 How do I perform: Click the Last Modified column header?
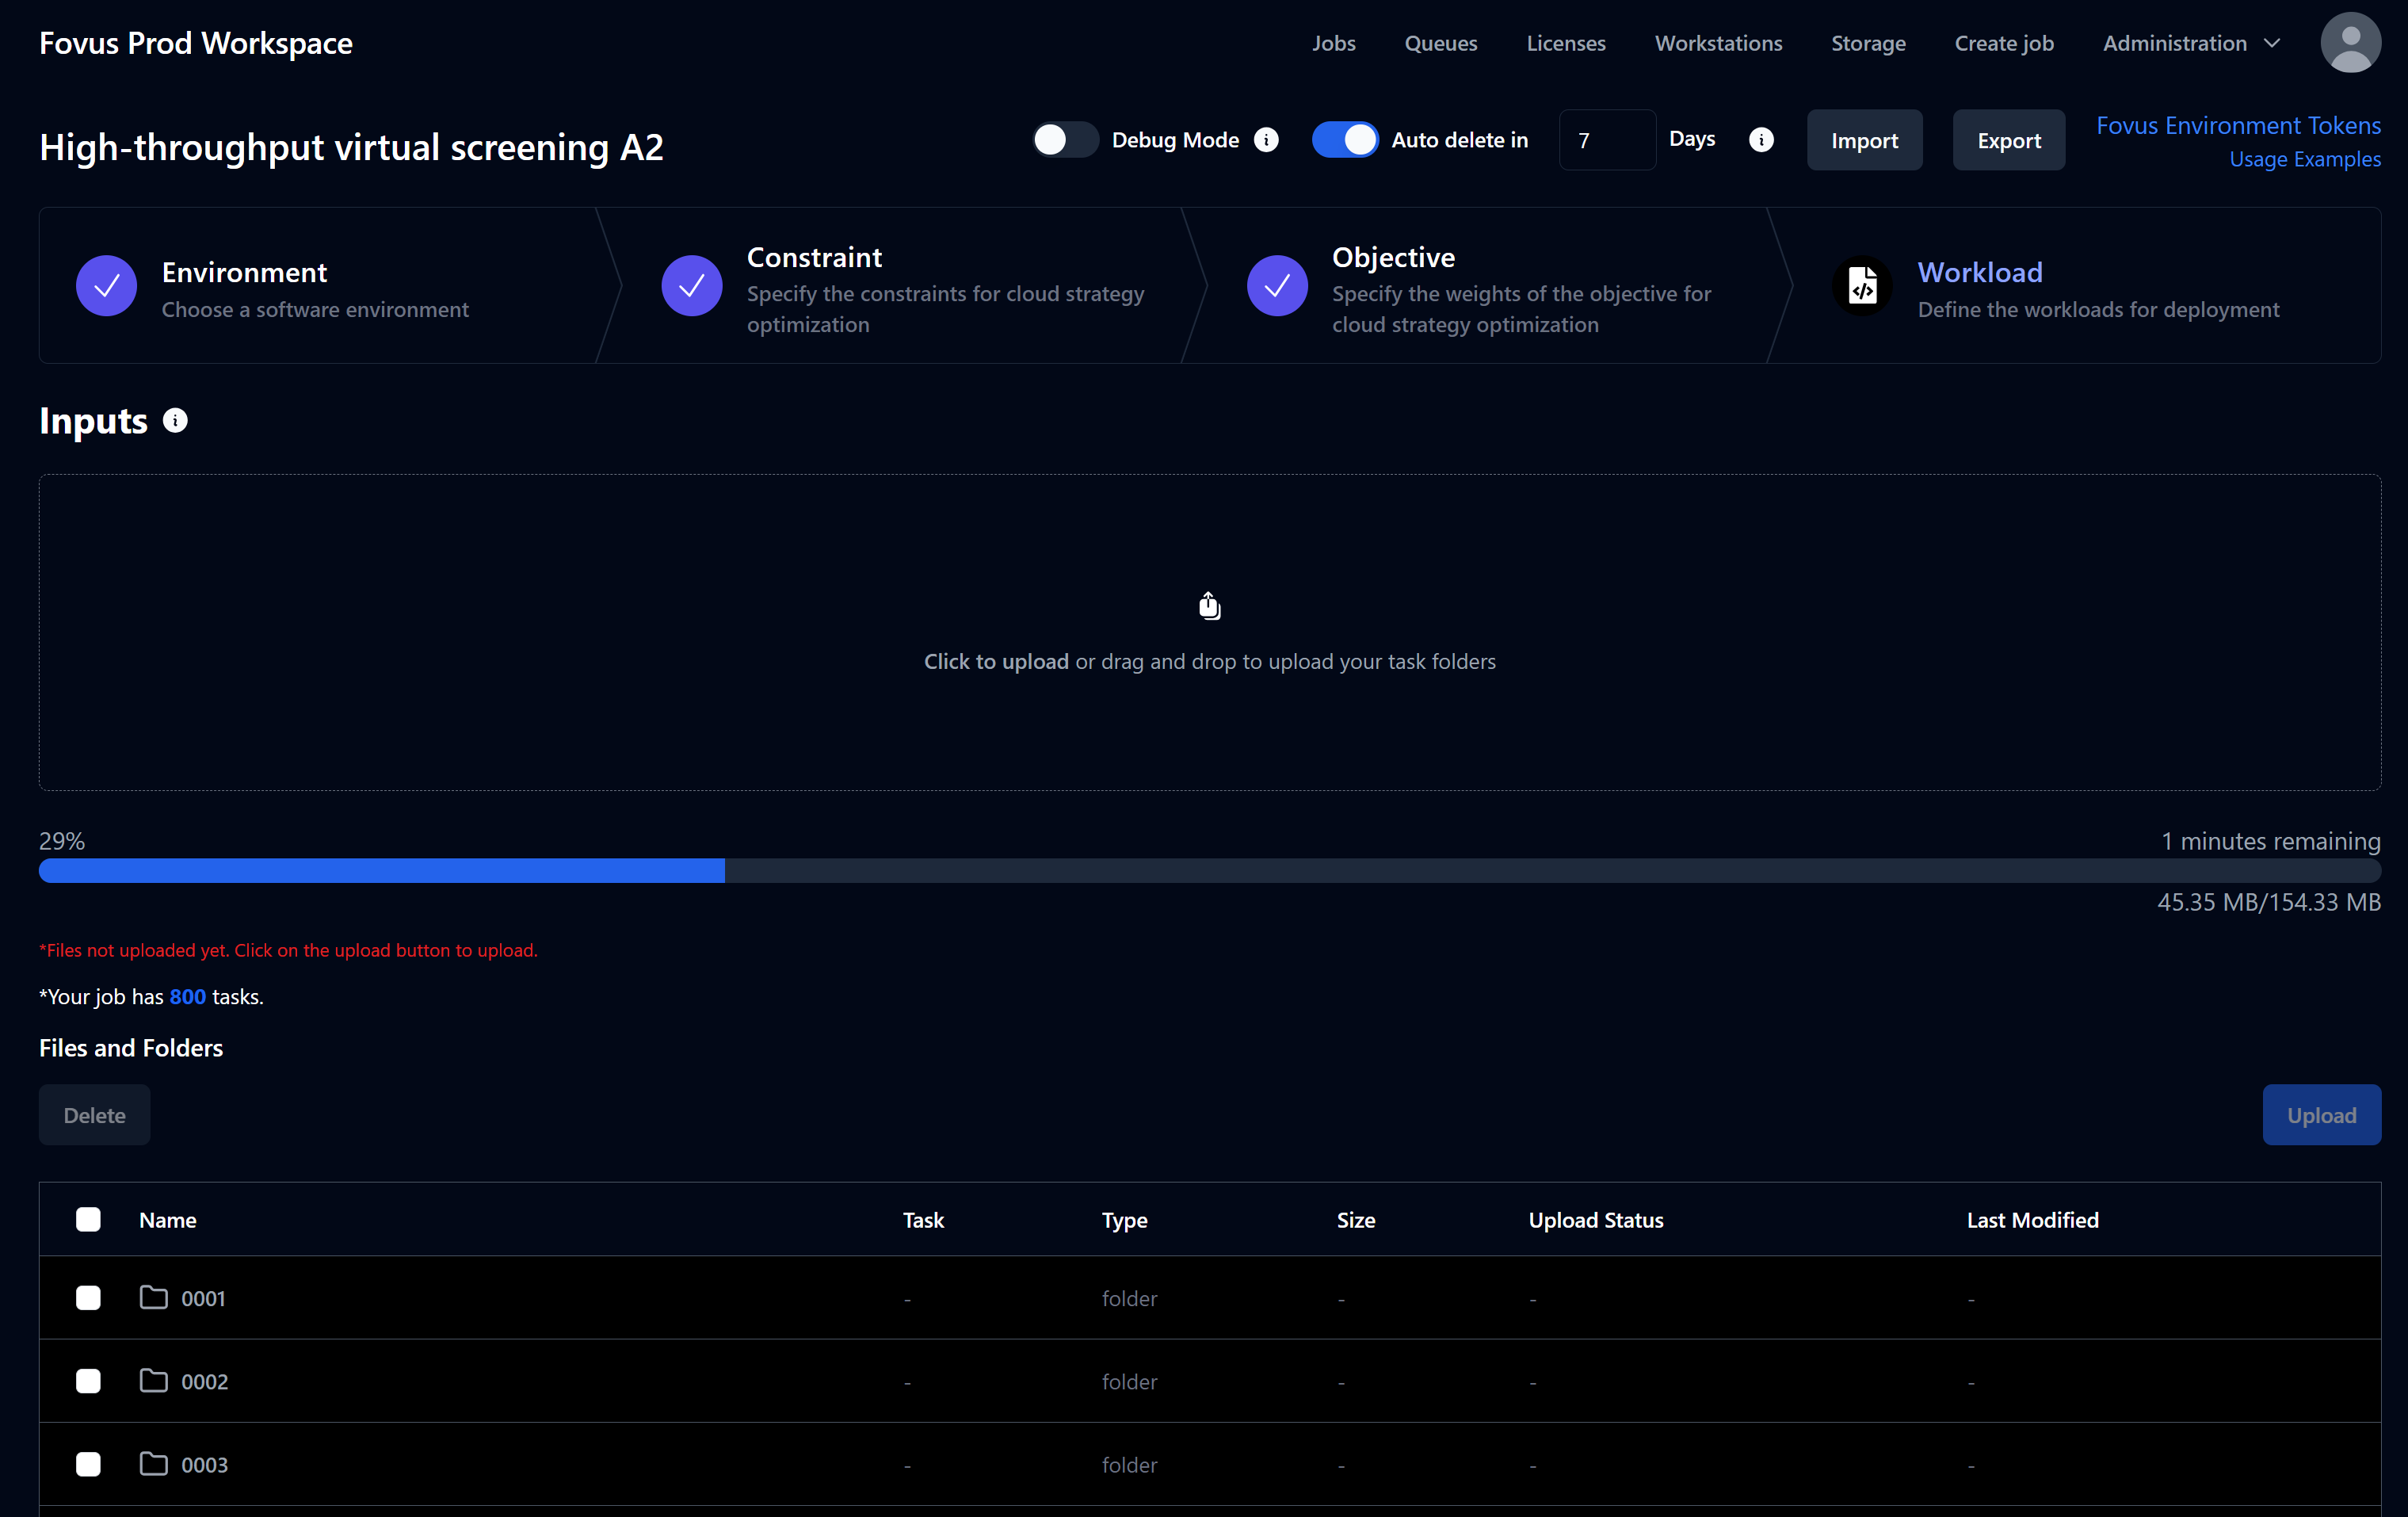click(x=2032, y=1219)
